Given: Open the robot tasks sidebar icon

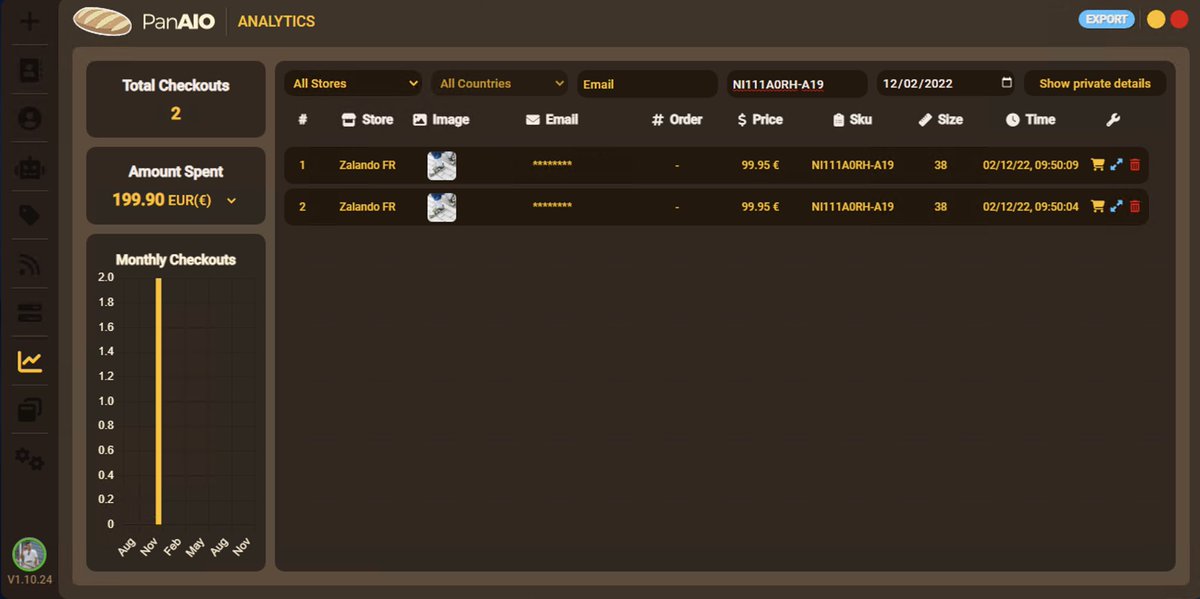Looking at the screenshot, I should [x=30, y=167].
